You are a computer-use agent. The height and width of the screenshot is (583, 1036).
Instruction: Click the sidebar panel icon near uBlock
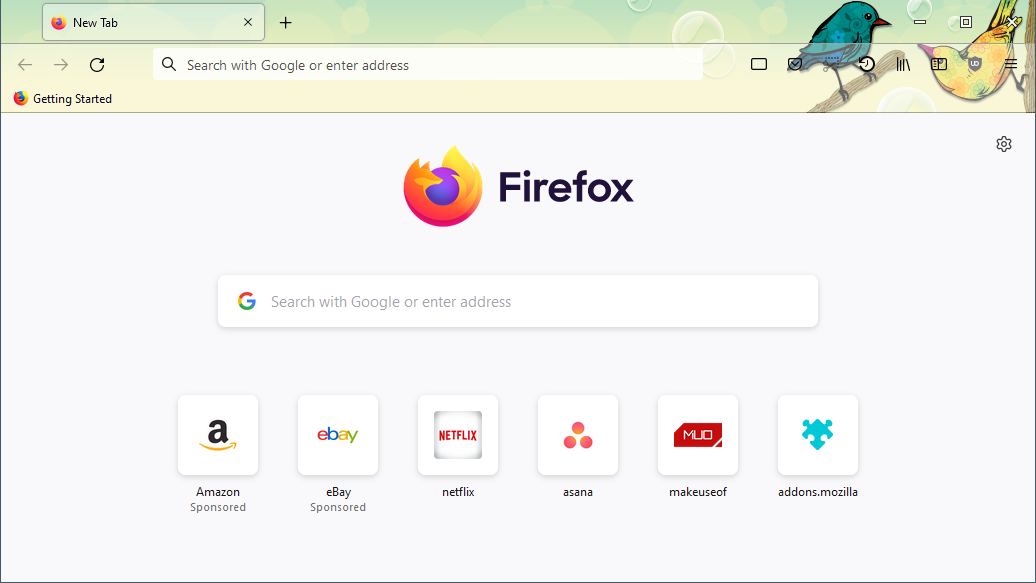(939, 65)
